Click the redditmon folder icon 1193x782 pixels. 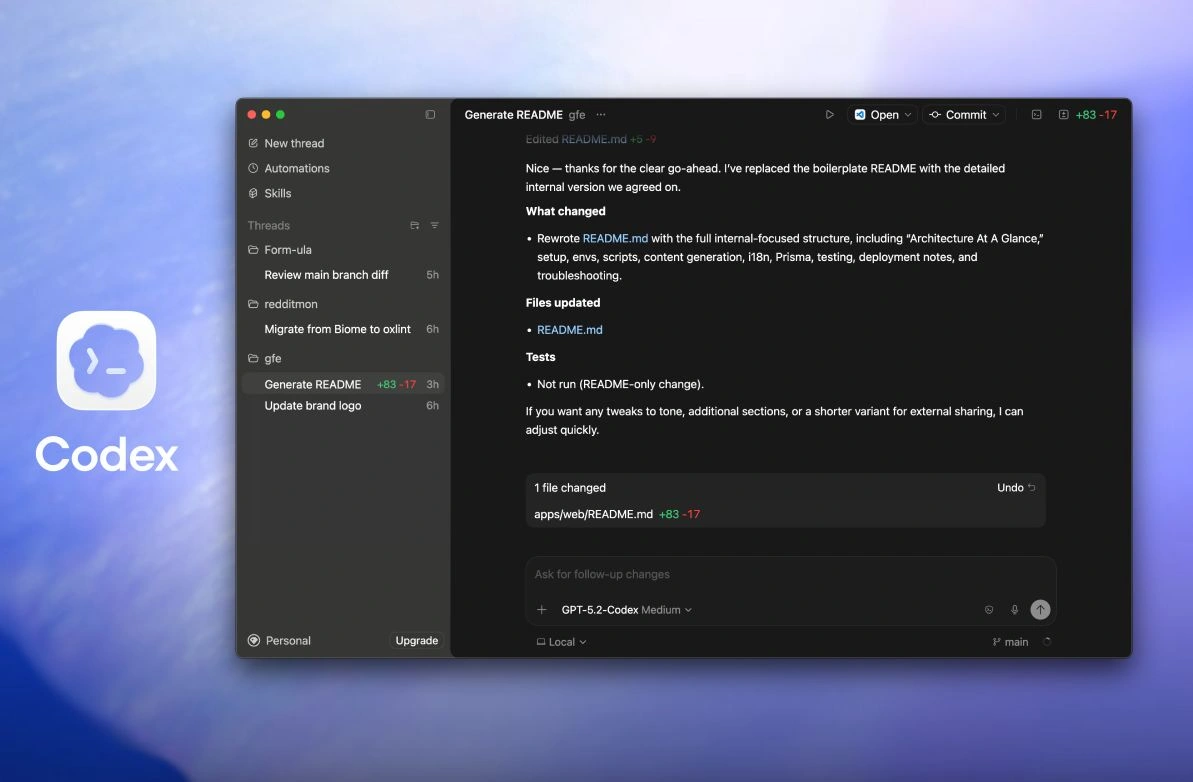[253, 304]
